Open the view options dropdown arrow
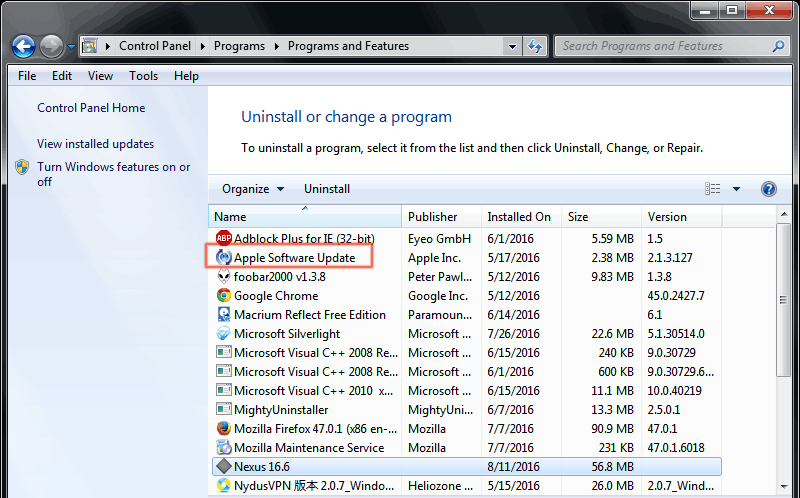The width and height of the screenshot is (800, 498). pyautogui.click(x=736, y=189)
